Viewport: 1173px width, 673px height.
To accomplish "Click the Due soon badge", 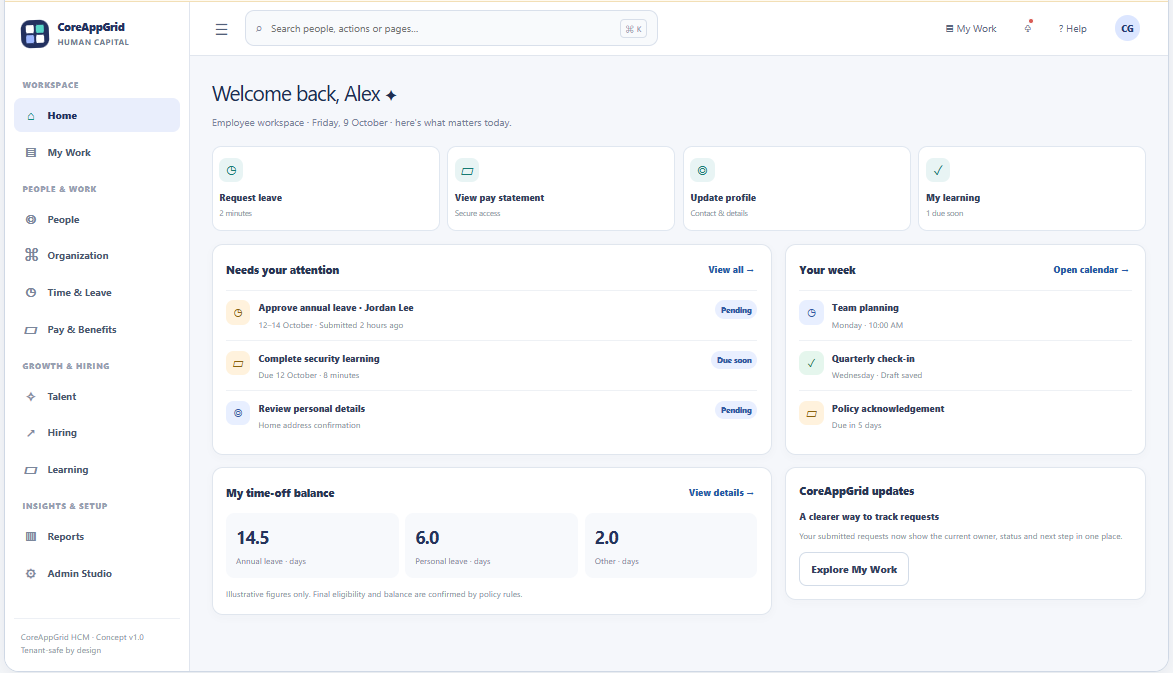I will pos(734,360).
